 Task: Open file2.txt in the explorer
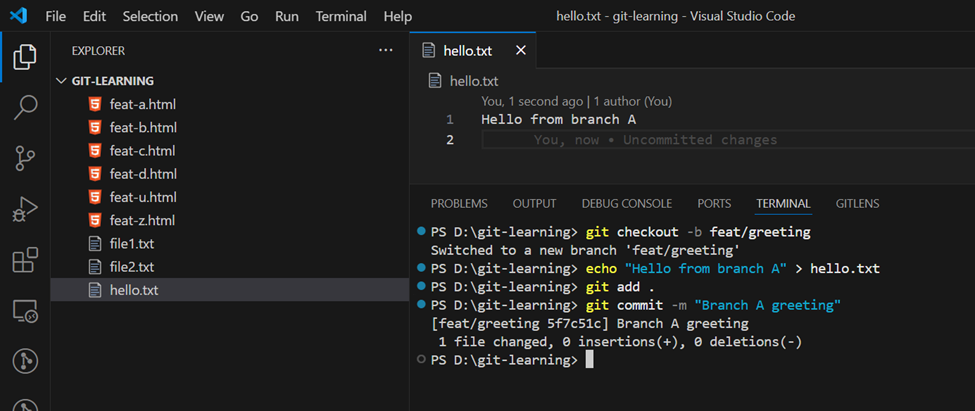[229, 267]
